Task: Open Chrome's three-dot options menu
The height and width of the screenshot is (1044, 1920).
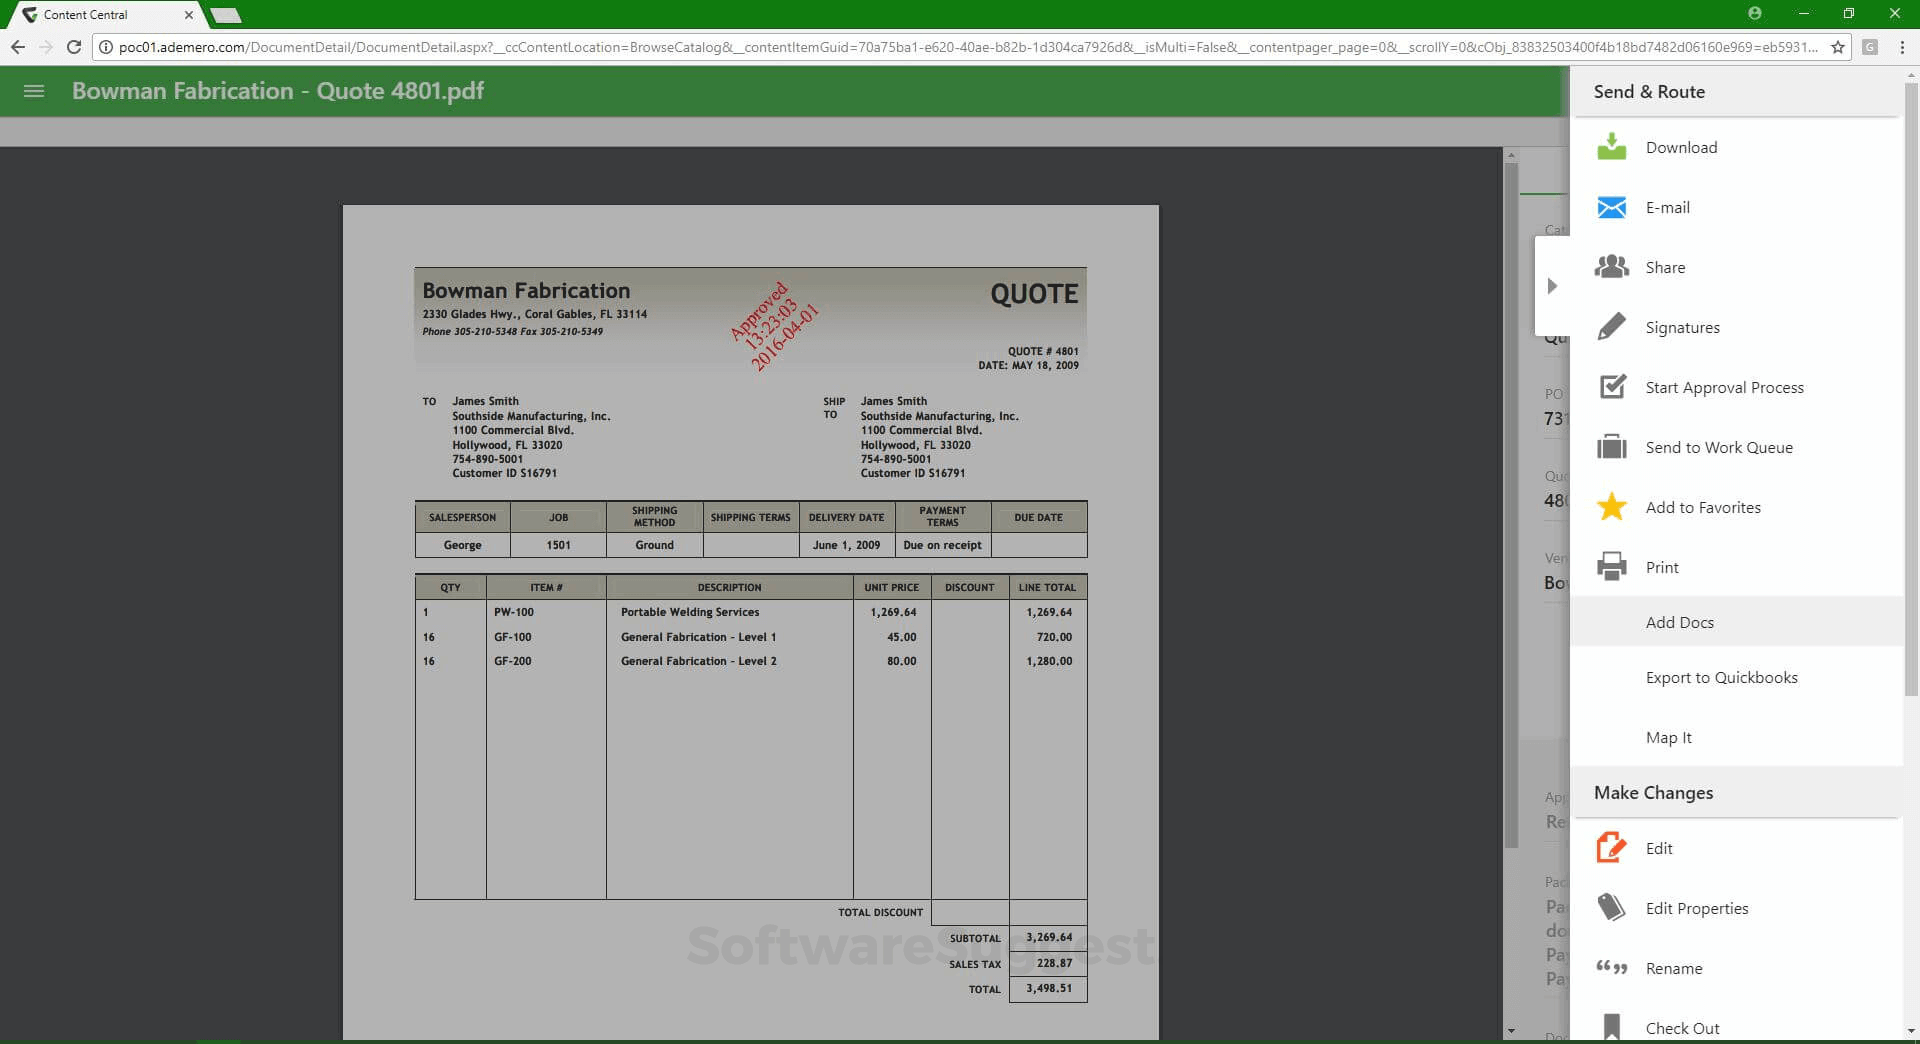Action: (x=1904, y=47)
